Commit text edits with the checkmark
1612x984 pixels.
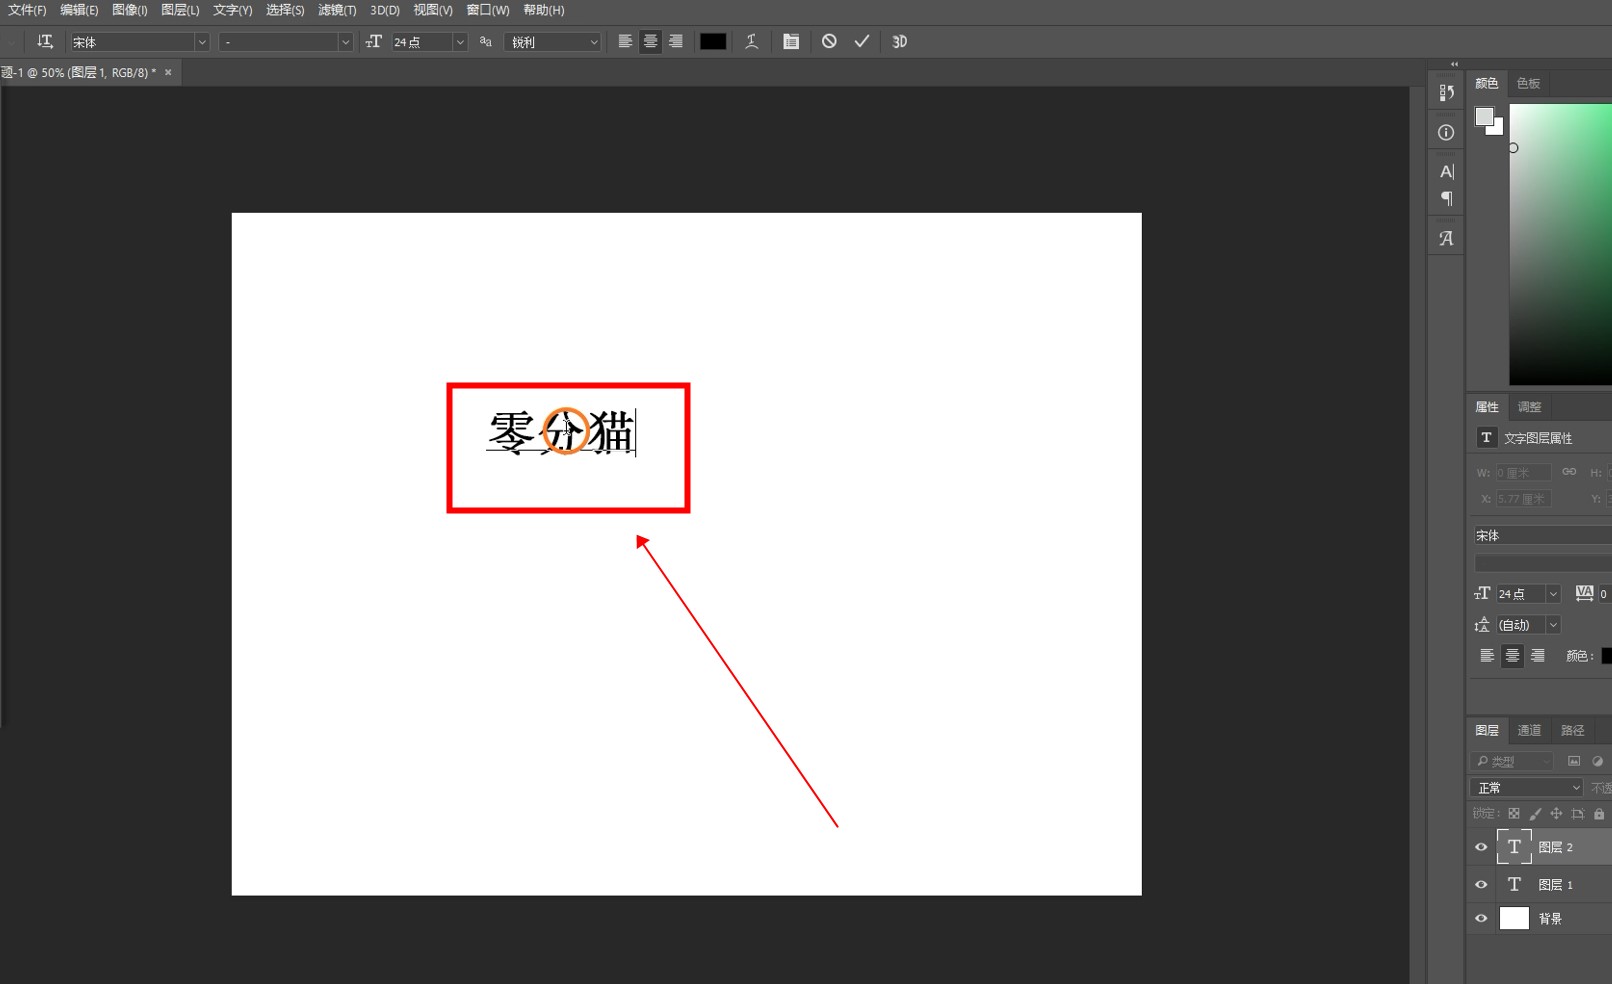(862, 42)
